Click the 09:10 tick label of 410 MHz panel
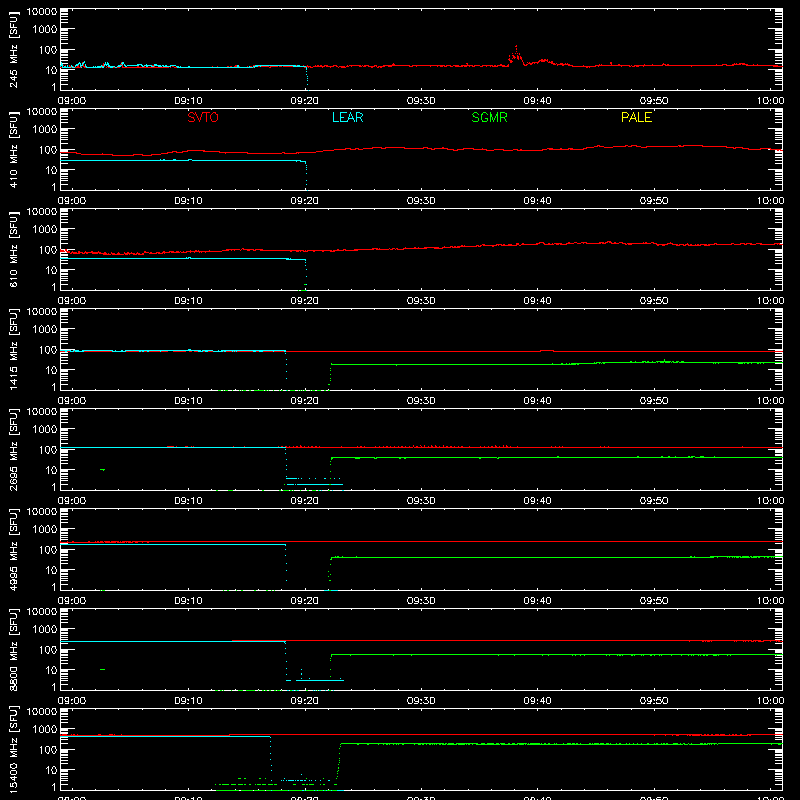 click(188, 201)
